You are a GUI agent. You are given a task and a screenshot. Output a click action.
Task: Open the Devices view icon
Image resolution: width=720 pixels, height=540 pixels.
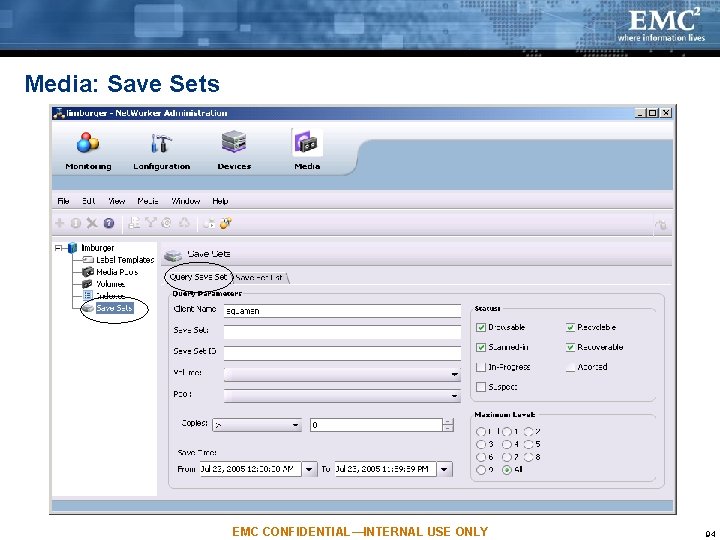[234, 142]
